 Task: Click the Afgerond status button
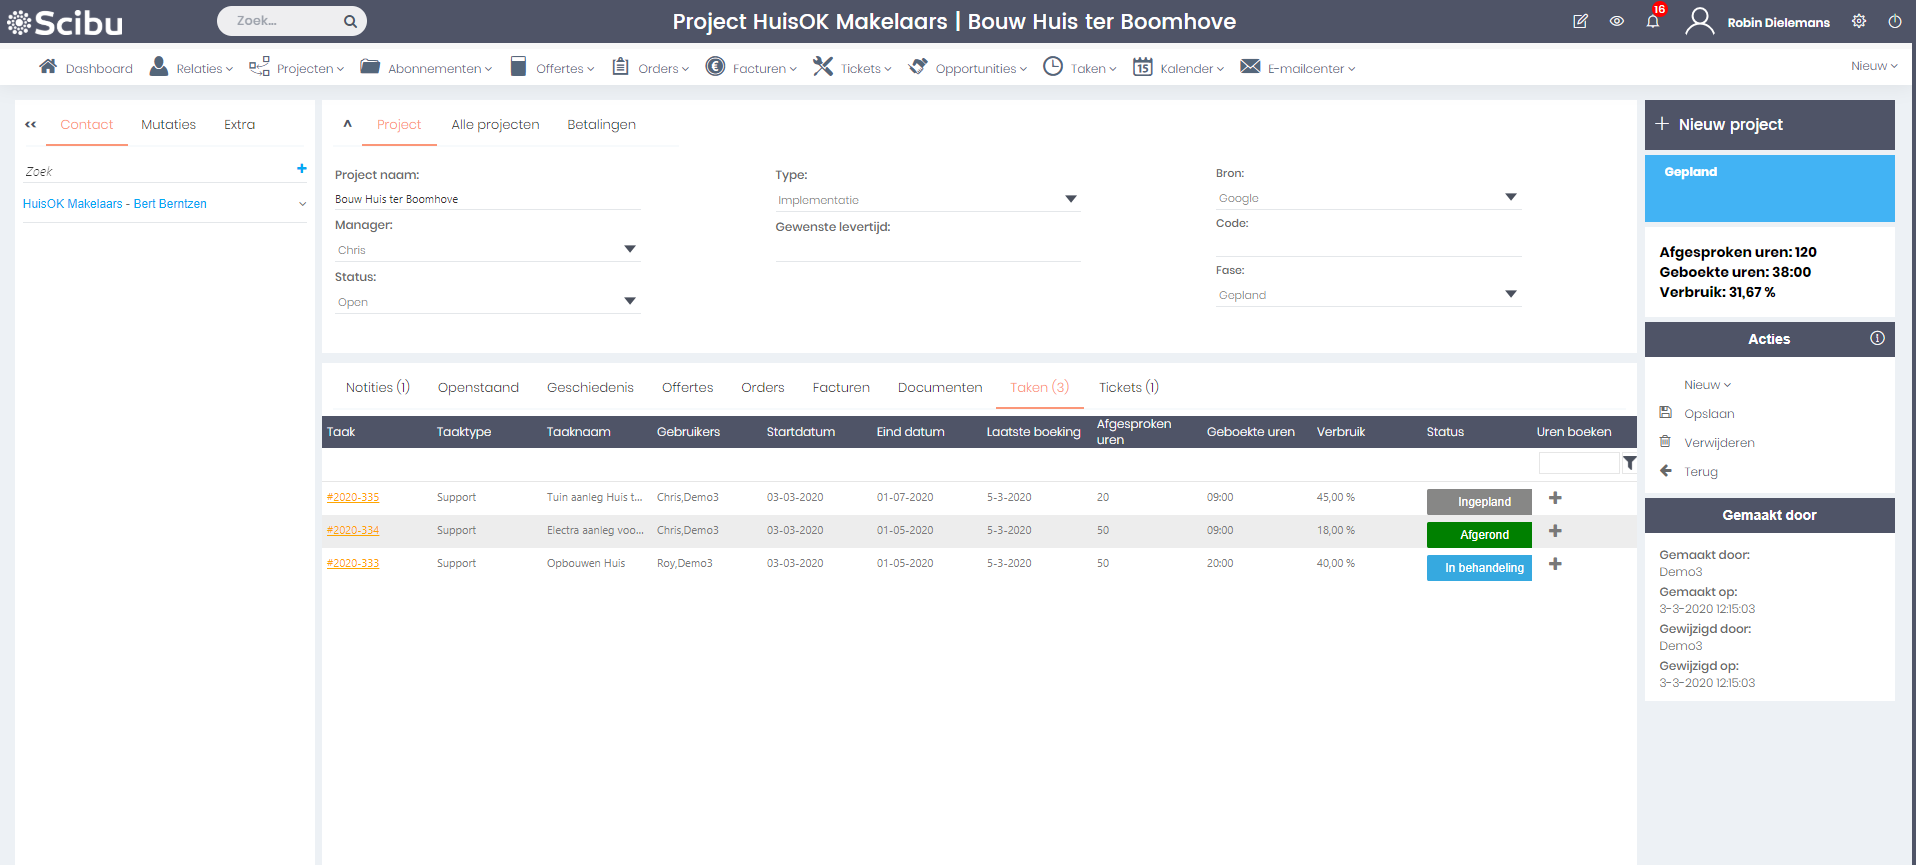pyautogui.click(x=1479, y=535)
